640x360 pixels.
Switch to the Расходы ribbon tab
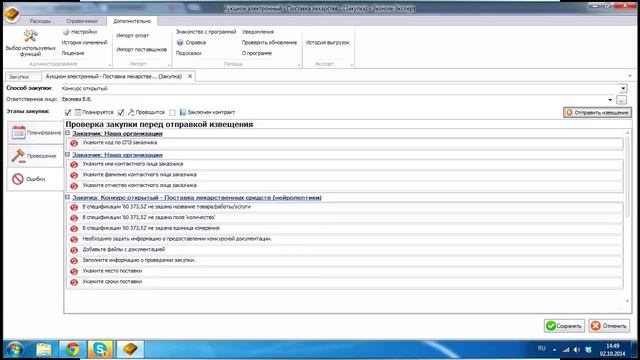point(40,21)
